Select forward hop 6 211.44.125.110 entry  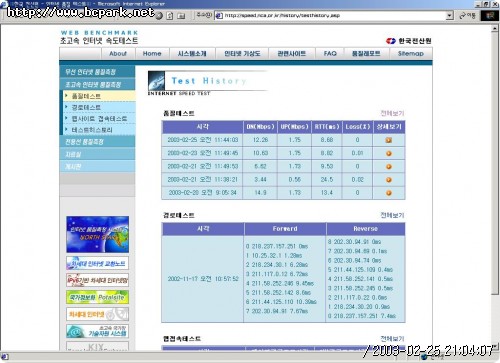[281, 302]
